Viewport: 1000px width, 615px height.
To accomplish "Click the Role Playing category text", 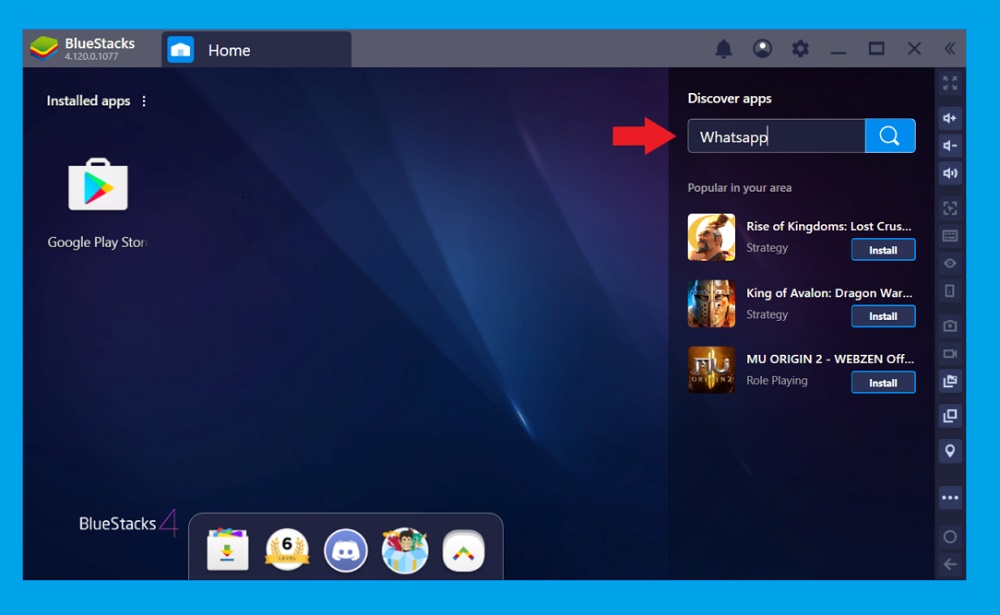I will [x=777, y=380].
